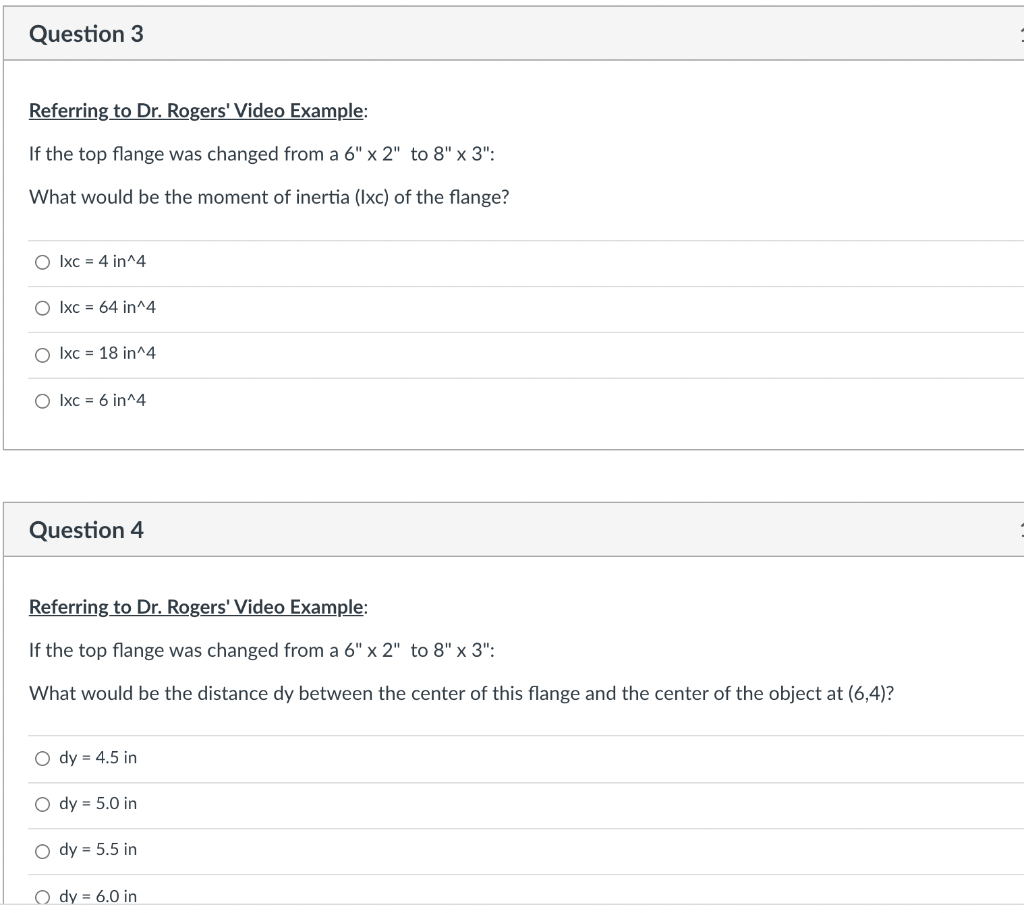Image resolution: width=1024 pixels, height=913 pixels.
Task: Click the top flange sentence in Question 4
Action: pos(262,650)
